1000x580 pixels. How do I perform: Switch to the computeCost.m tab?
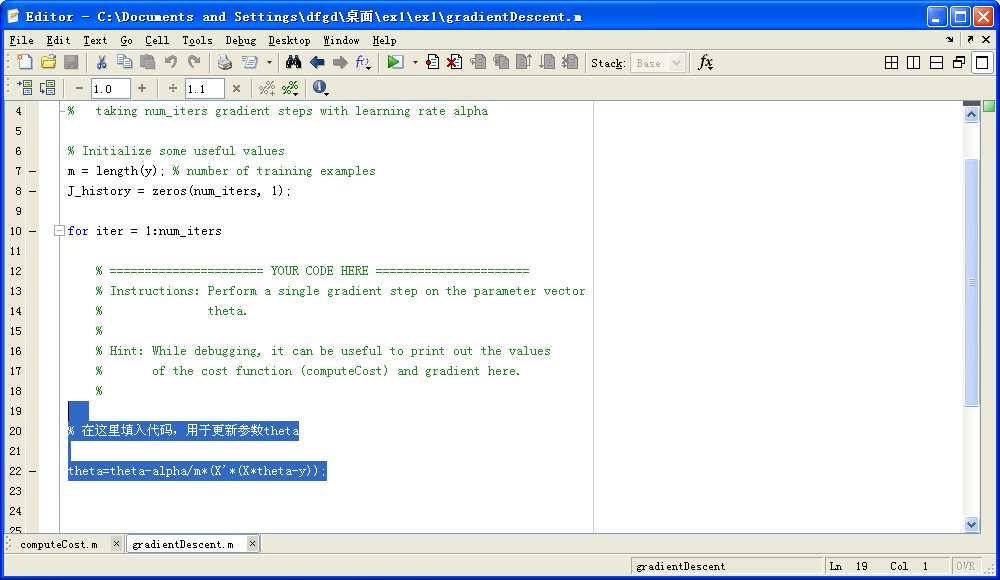coord(59,544)
